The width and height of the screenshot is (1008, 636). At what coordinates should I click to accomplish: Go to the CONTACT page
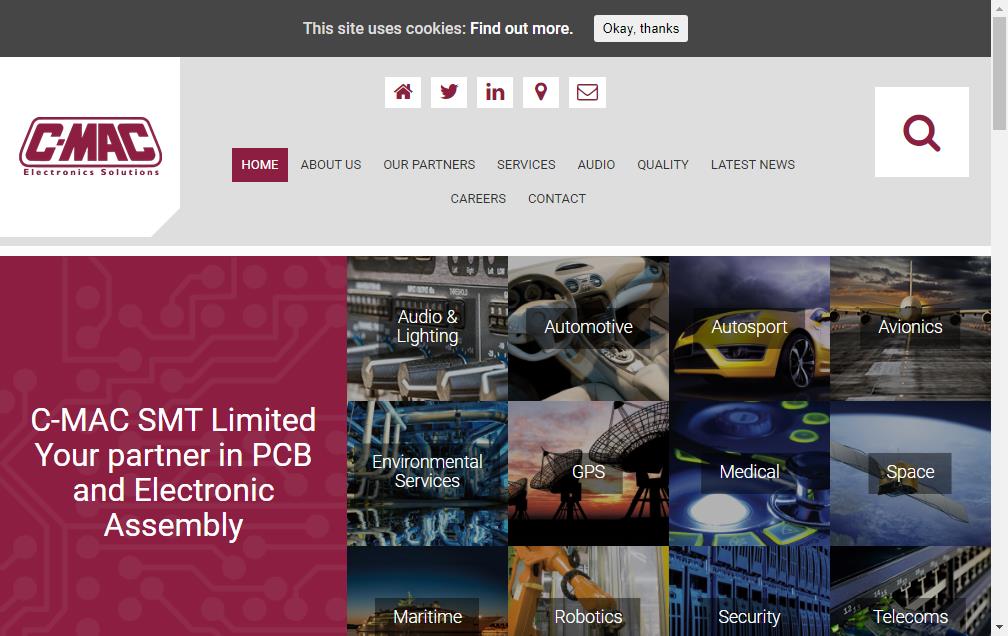coord(557,199)
